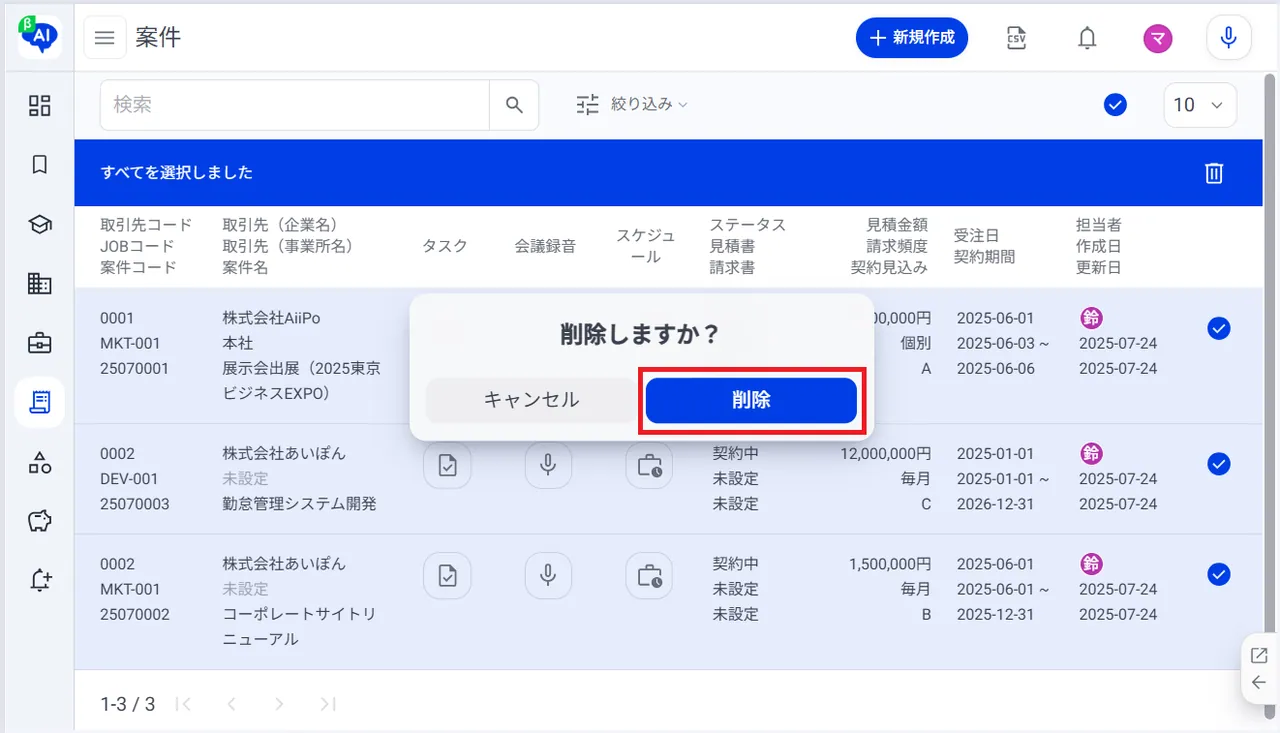This screenshot has height=733, width=1280.
Task: Open the graduation cap icon in sidebar
Action: [40, 225]
